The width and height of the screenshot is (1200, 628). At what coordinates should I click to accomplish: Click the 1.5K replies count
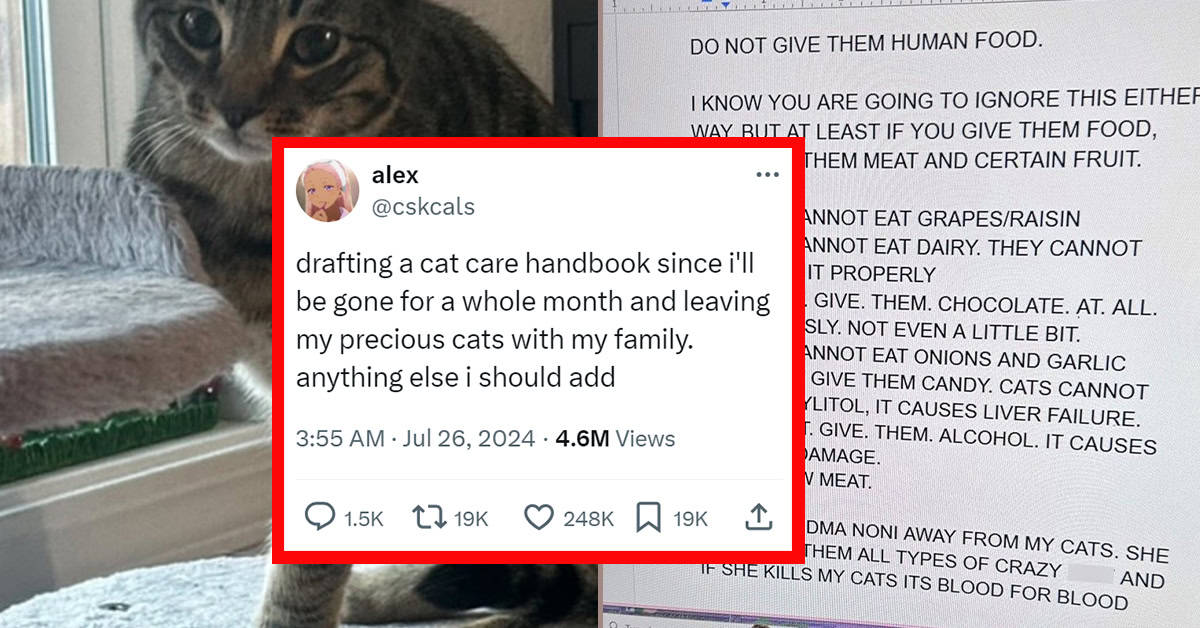pyautogui.click(x=363, y=518)
